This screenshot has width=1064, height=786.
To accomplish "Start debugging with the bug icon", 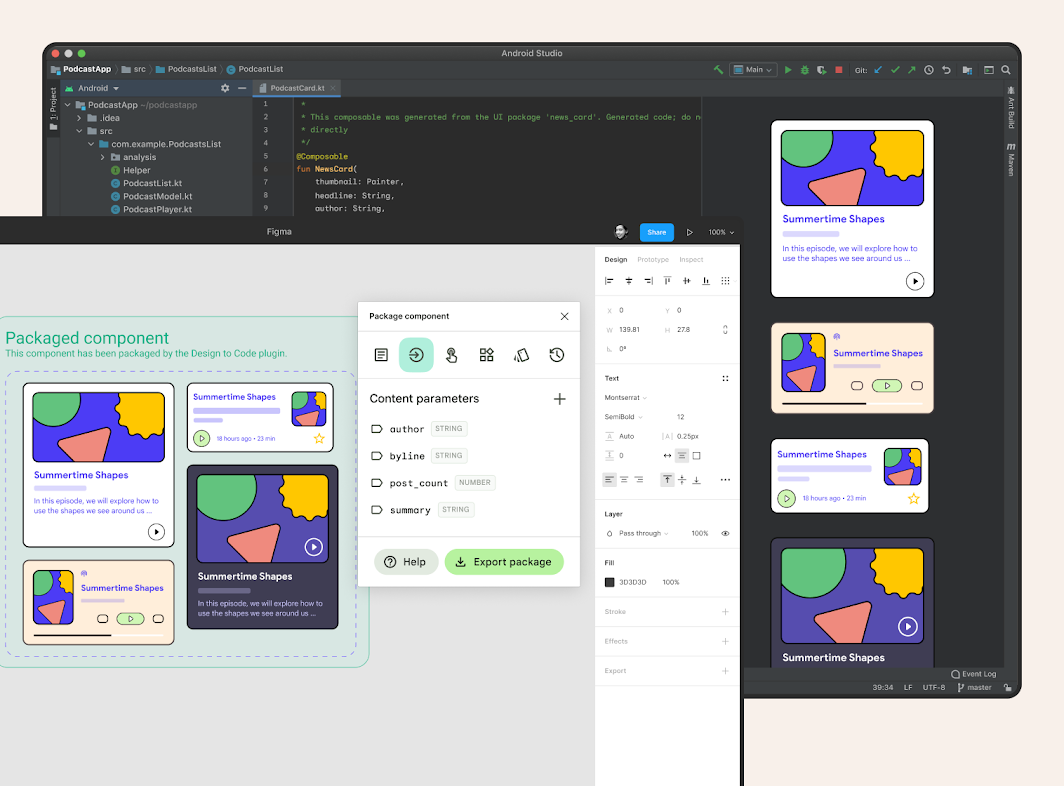I will pos(805,69).
